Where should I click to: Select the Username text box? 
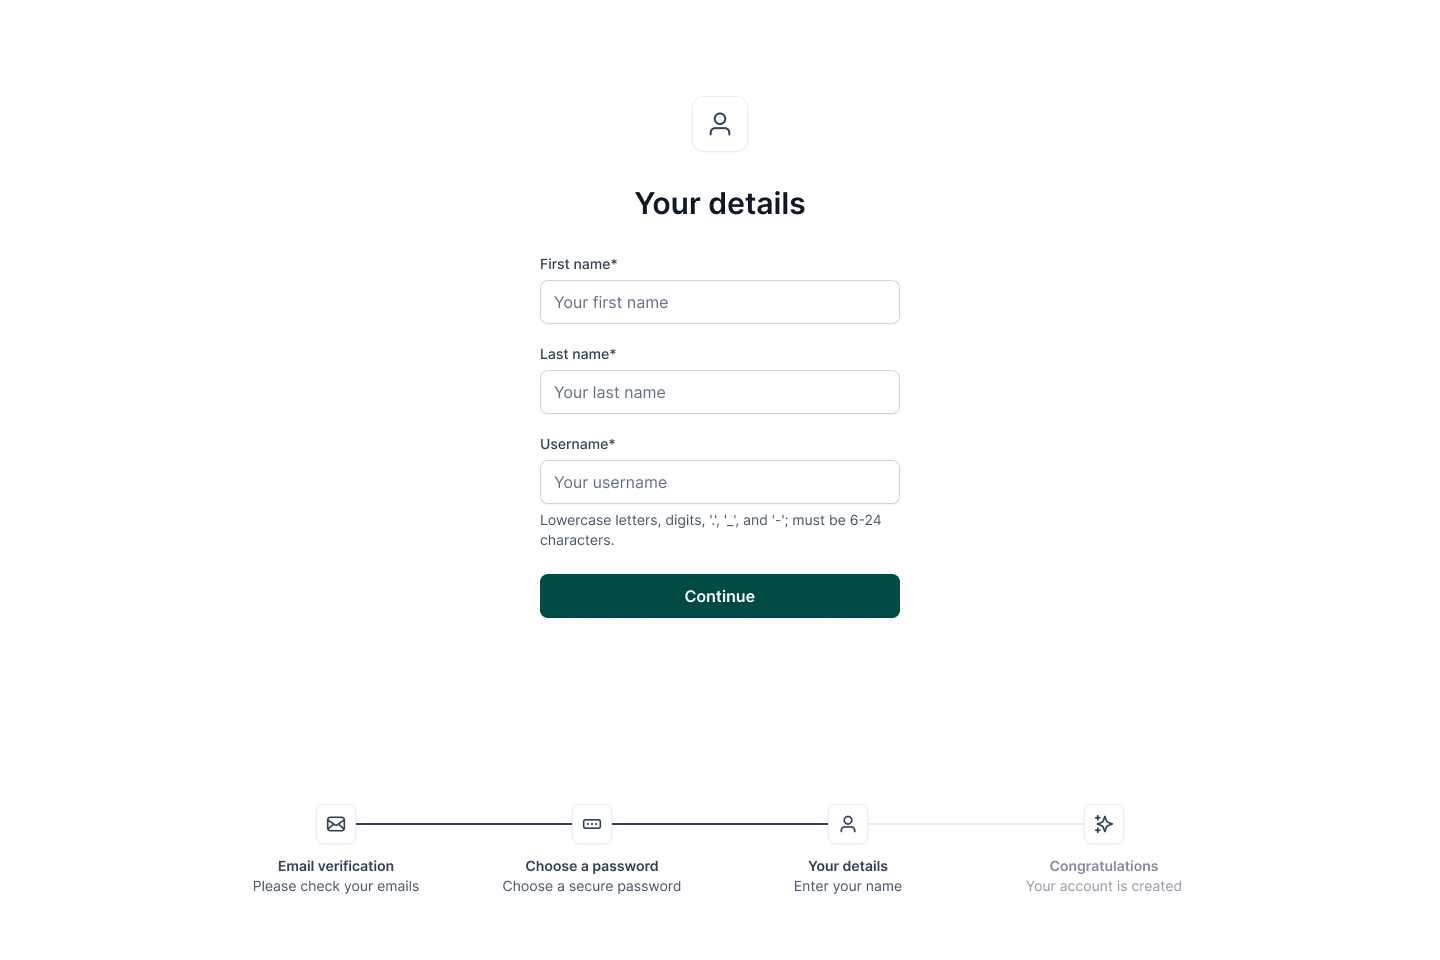(x=720, y=482)
